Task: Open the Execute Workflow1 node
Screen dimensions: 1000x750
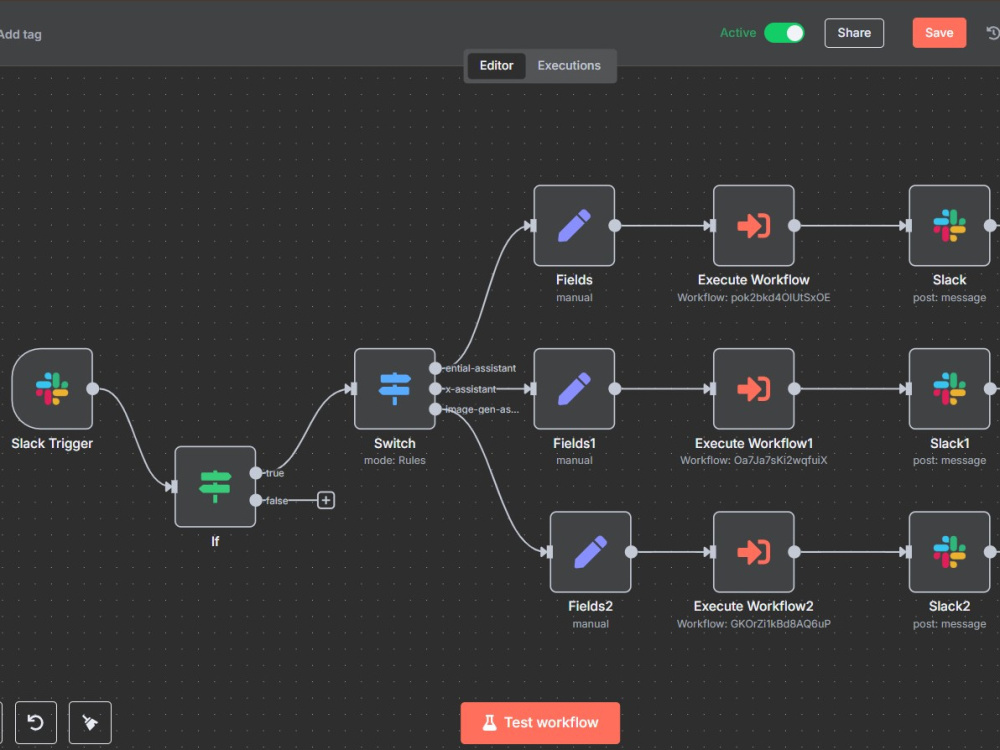Action: point(754,388)
